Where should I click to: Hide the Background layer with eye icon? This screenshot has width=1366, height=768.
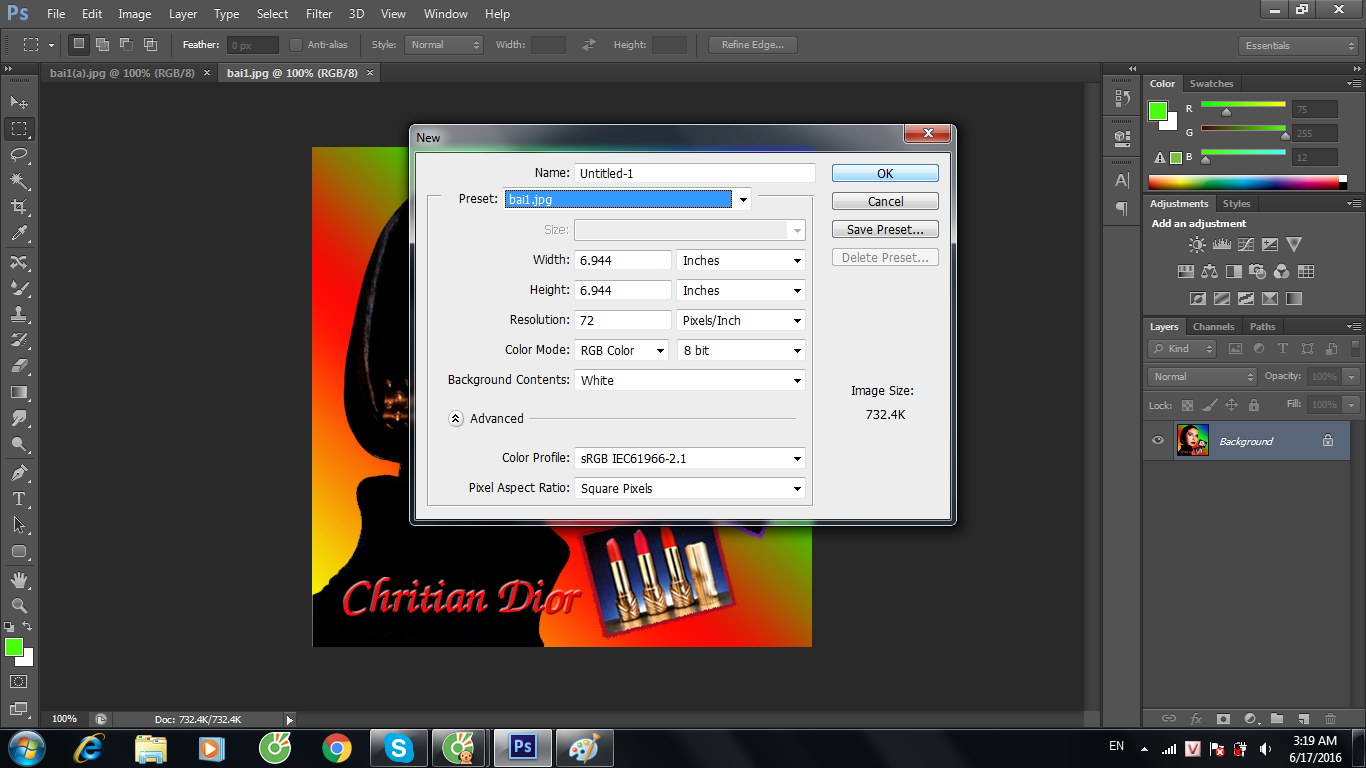coord(1158,440)
